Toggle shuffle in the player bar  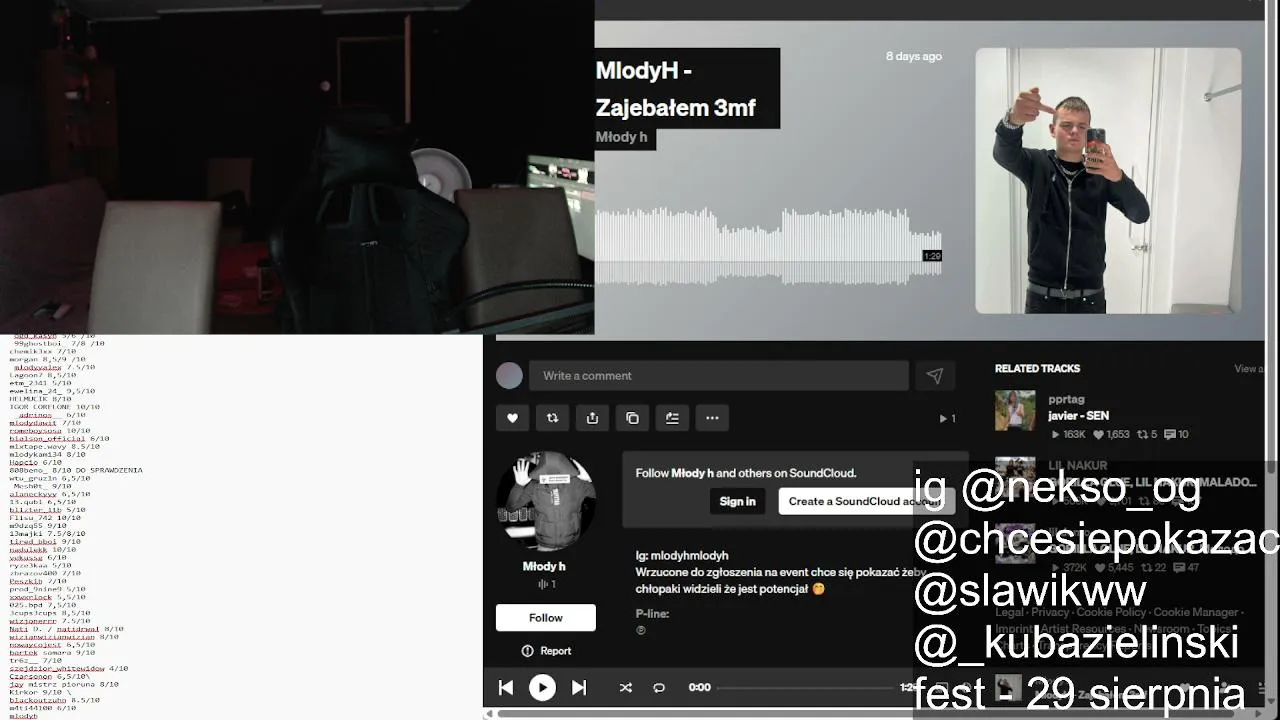[625, 687]
